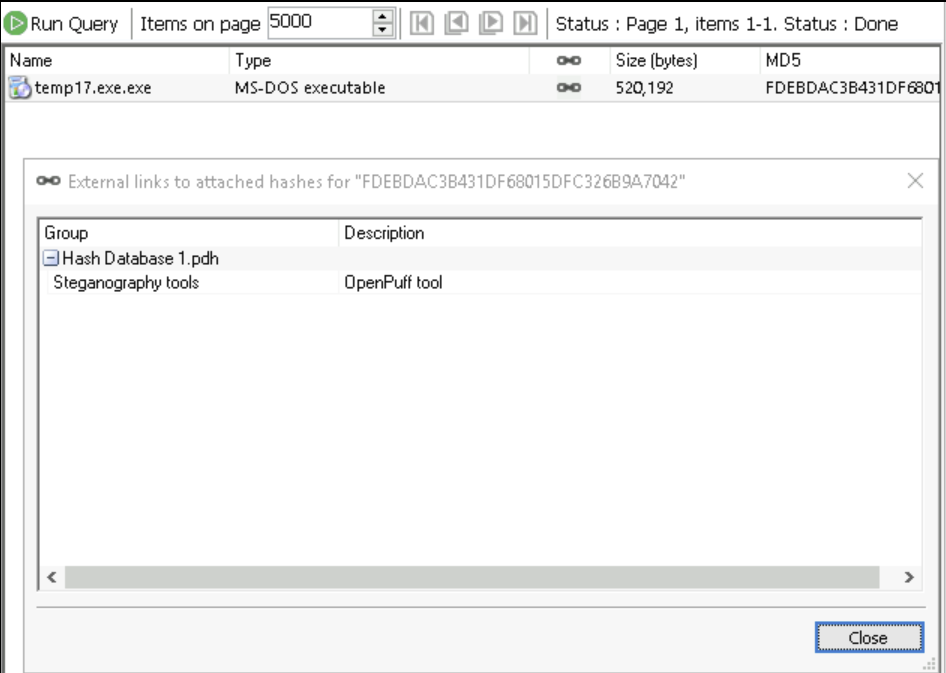The height and width of the screenshot is (673, 946).
Task: Focus the Items on page field
Action: coord(320,23)
